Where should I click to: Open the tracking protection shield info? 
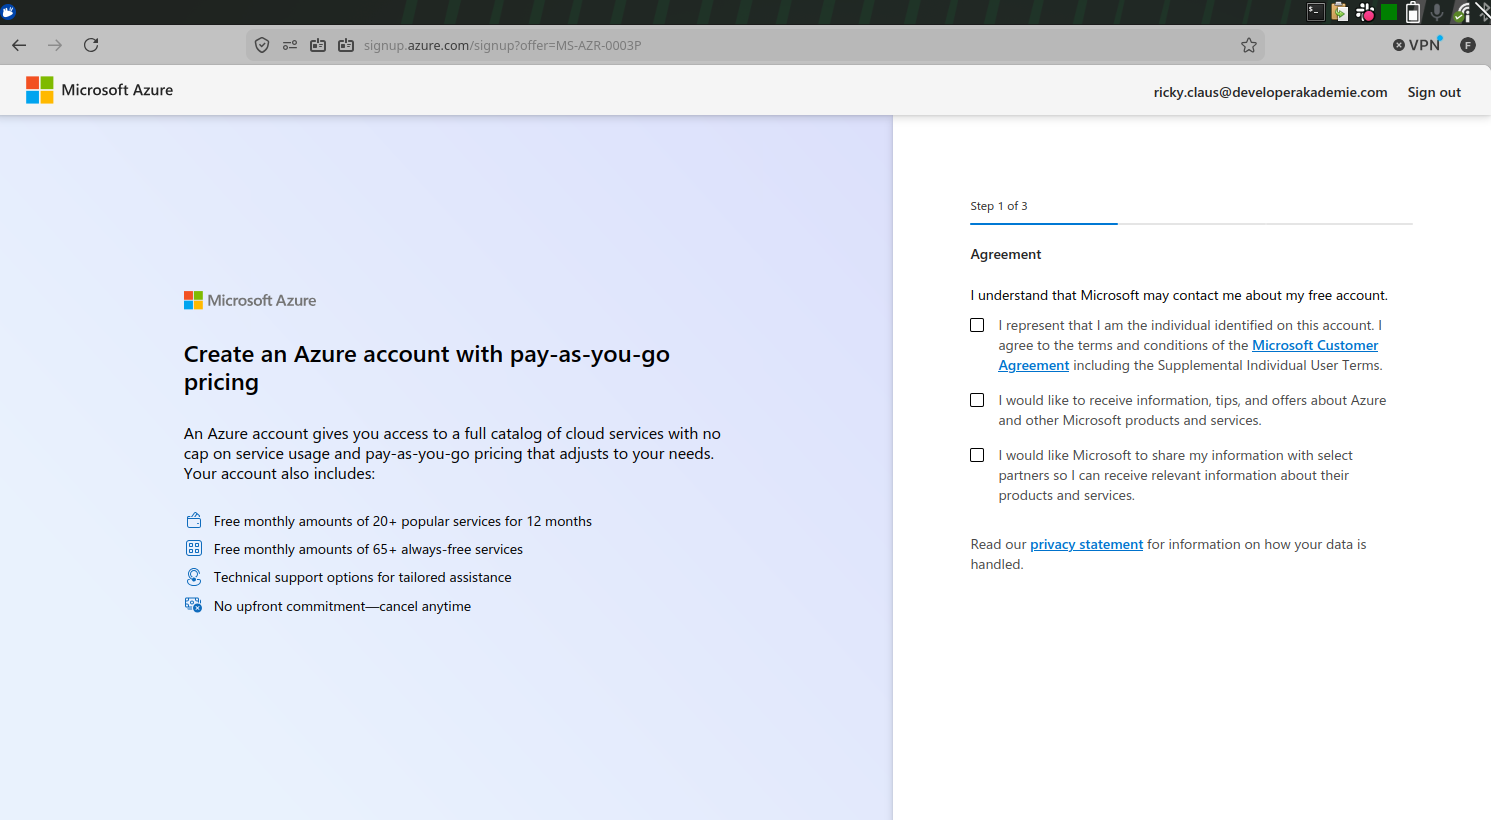262,45
